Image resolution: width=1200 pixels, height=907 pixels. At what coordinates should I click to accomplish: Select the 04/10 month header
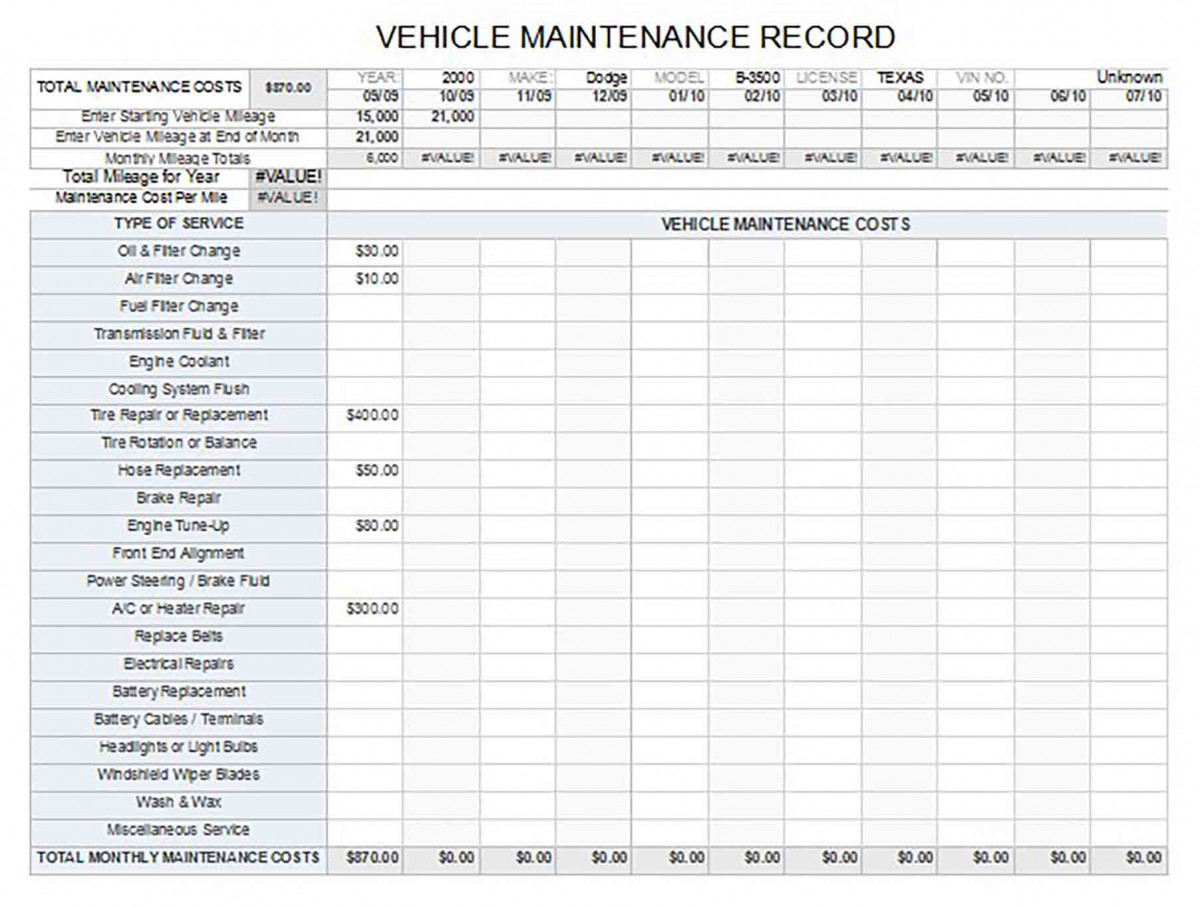(899, 97)
